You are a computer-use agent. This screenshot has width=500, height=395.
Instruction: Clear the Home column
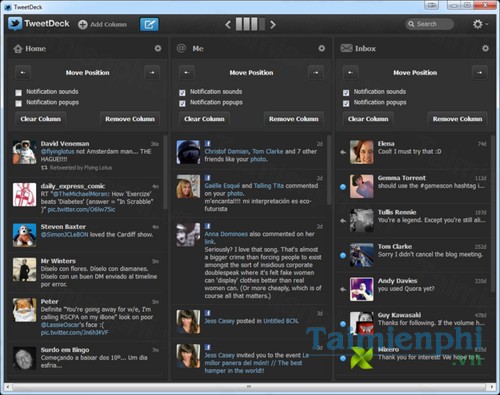click(41, 119)
